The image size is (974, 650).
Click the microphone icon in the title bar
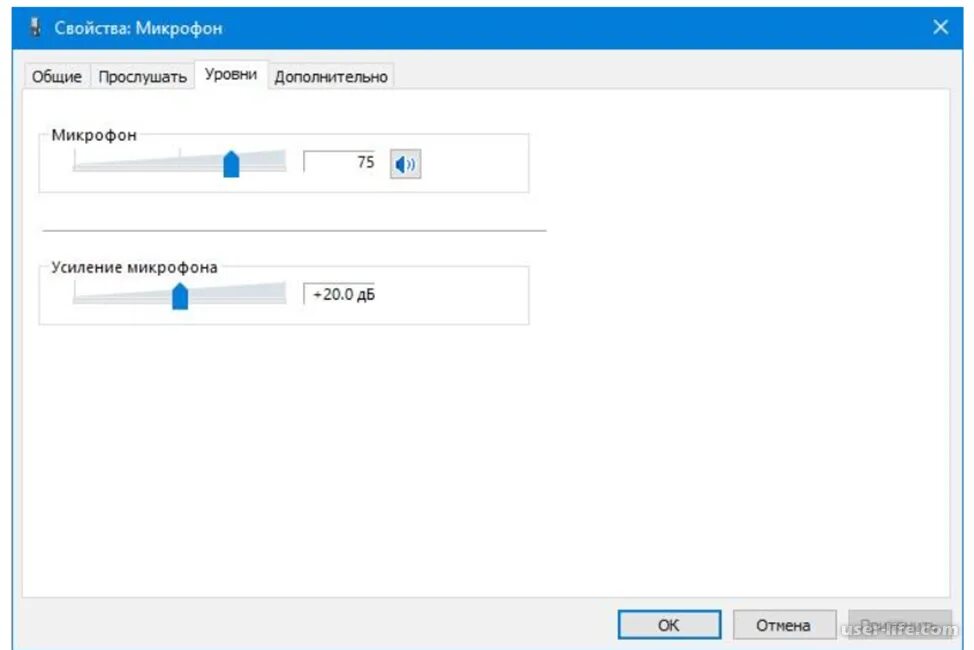[x=35, y=27]
